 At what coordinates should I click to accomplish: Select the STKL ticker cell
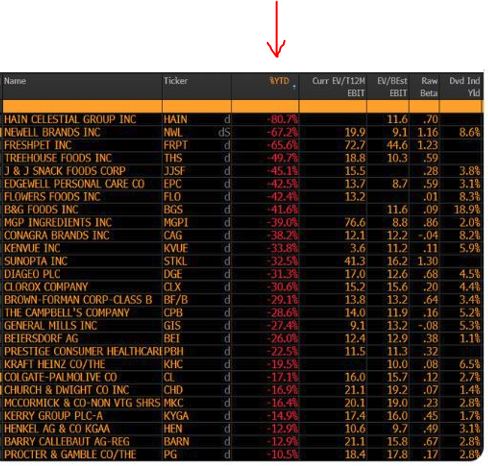point(175,261)
